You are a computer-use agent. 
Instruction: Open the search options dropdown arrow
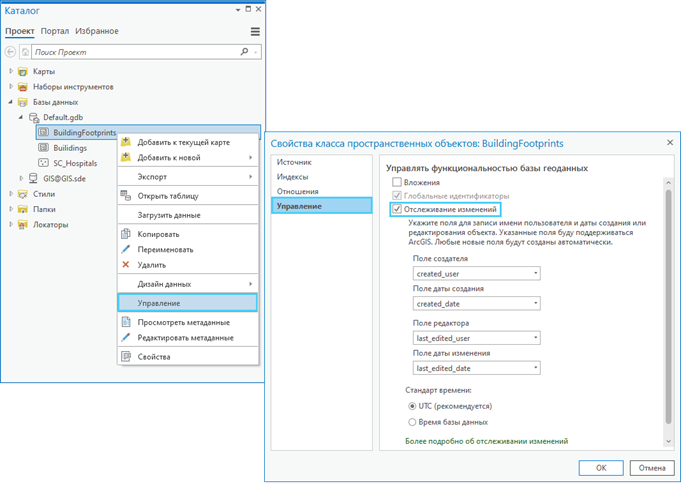coord(256,53)
